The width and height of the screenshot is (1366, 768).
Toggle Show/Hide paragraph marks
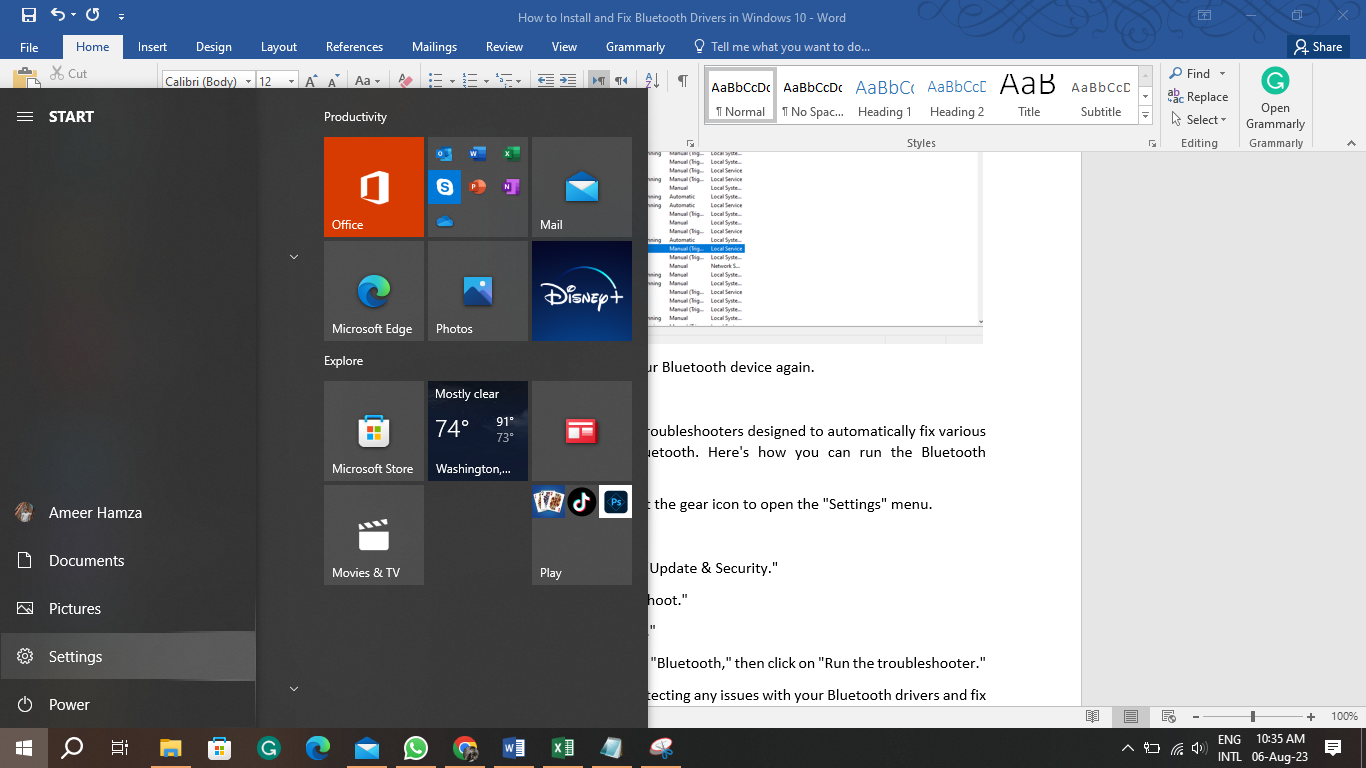click(x=682, y=81)
